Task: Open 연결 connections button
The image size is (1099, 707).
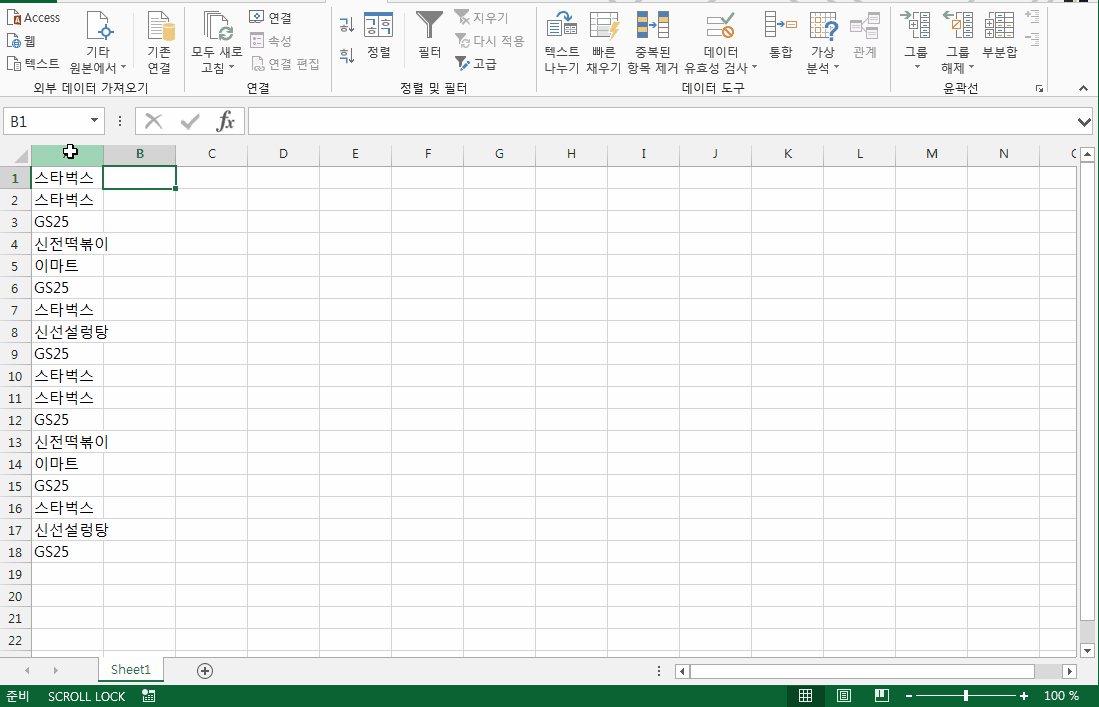Action: [x=271, y=18]
